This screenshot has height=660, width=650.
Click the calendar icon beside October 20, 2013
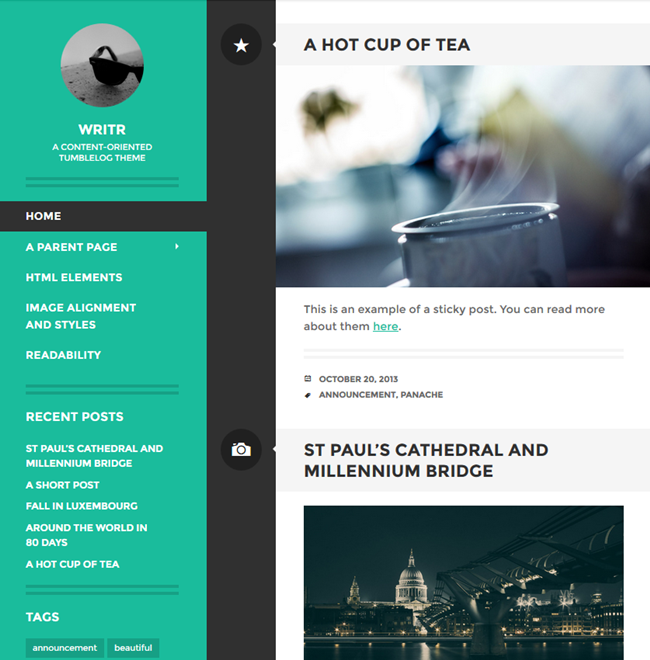308,379
